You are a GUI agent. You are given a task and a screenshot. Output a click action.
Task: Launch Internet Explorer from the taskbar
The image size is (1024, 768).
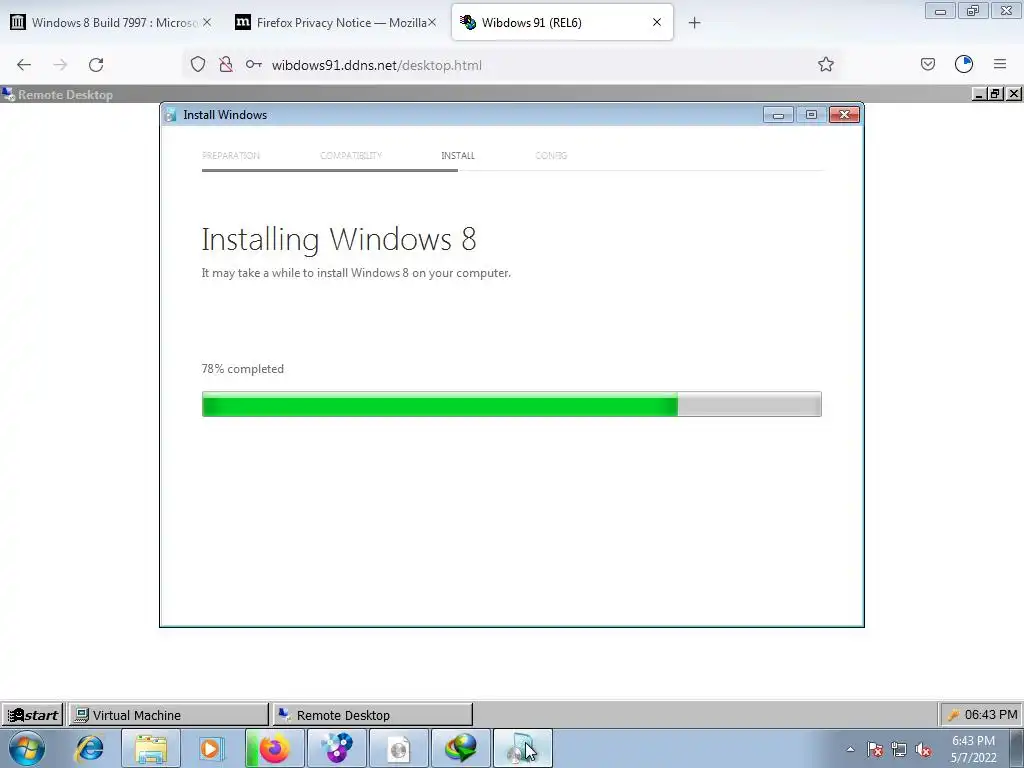click(89, 748)
